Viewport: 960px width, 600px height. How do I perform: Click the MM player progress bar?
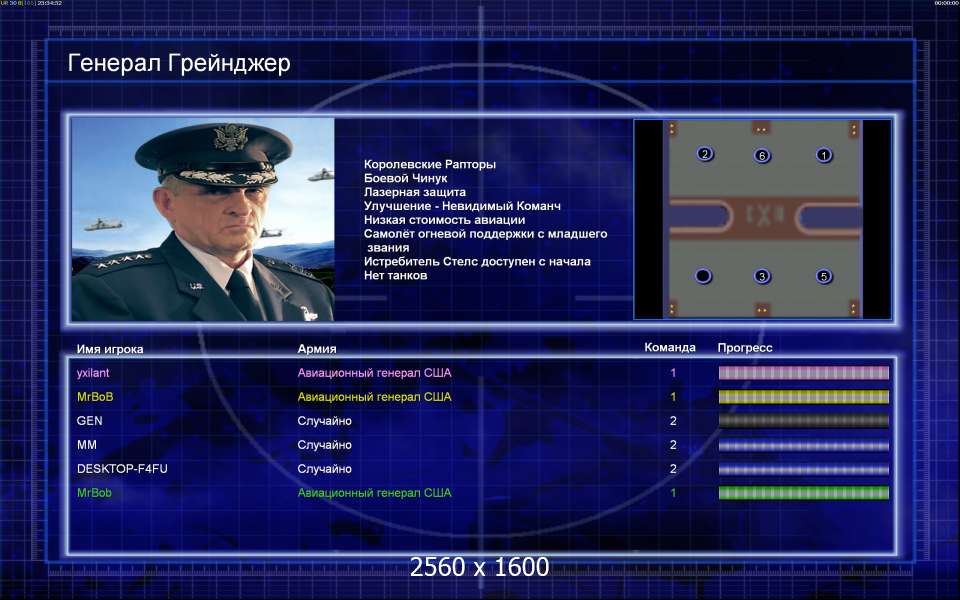[x=803, y=445]
